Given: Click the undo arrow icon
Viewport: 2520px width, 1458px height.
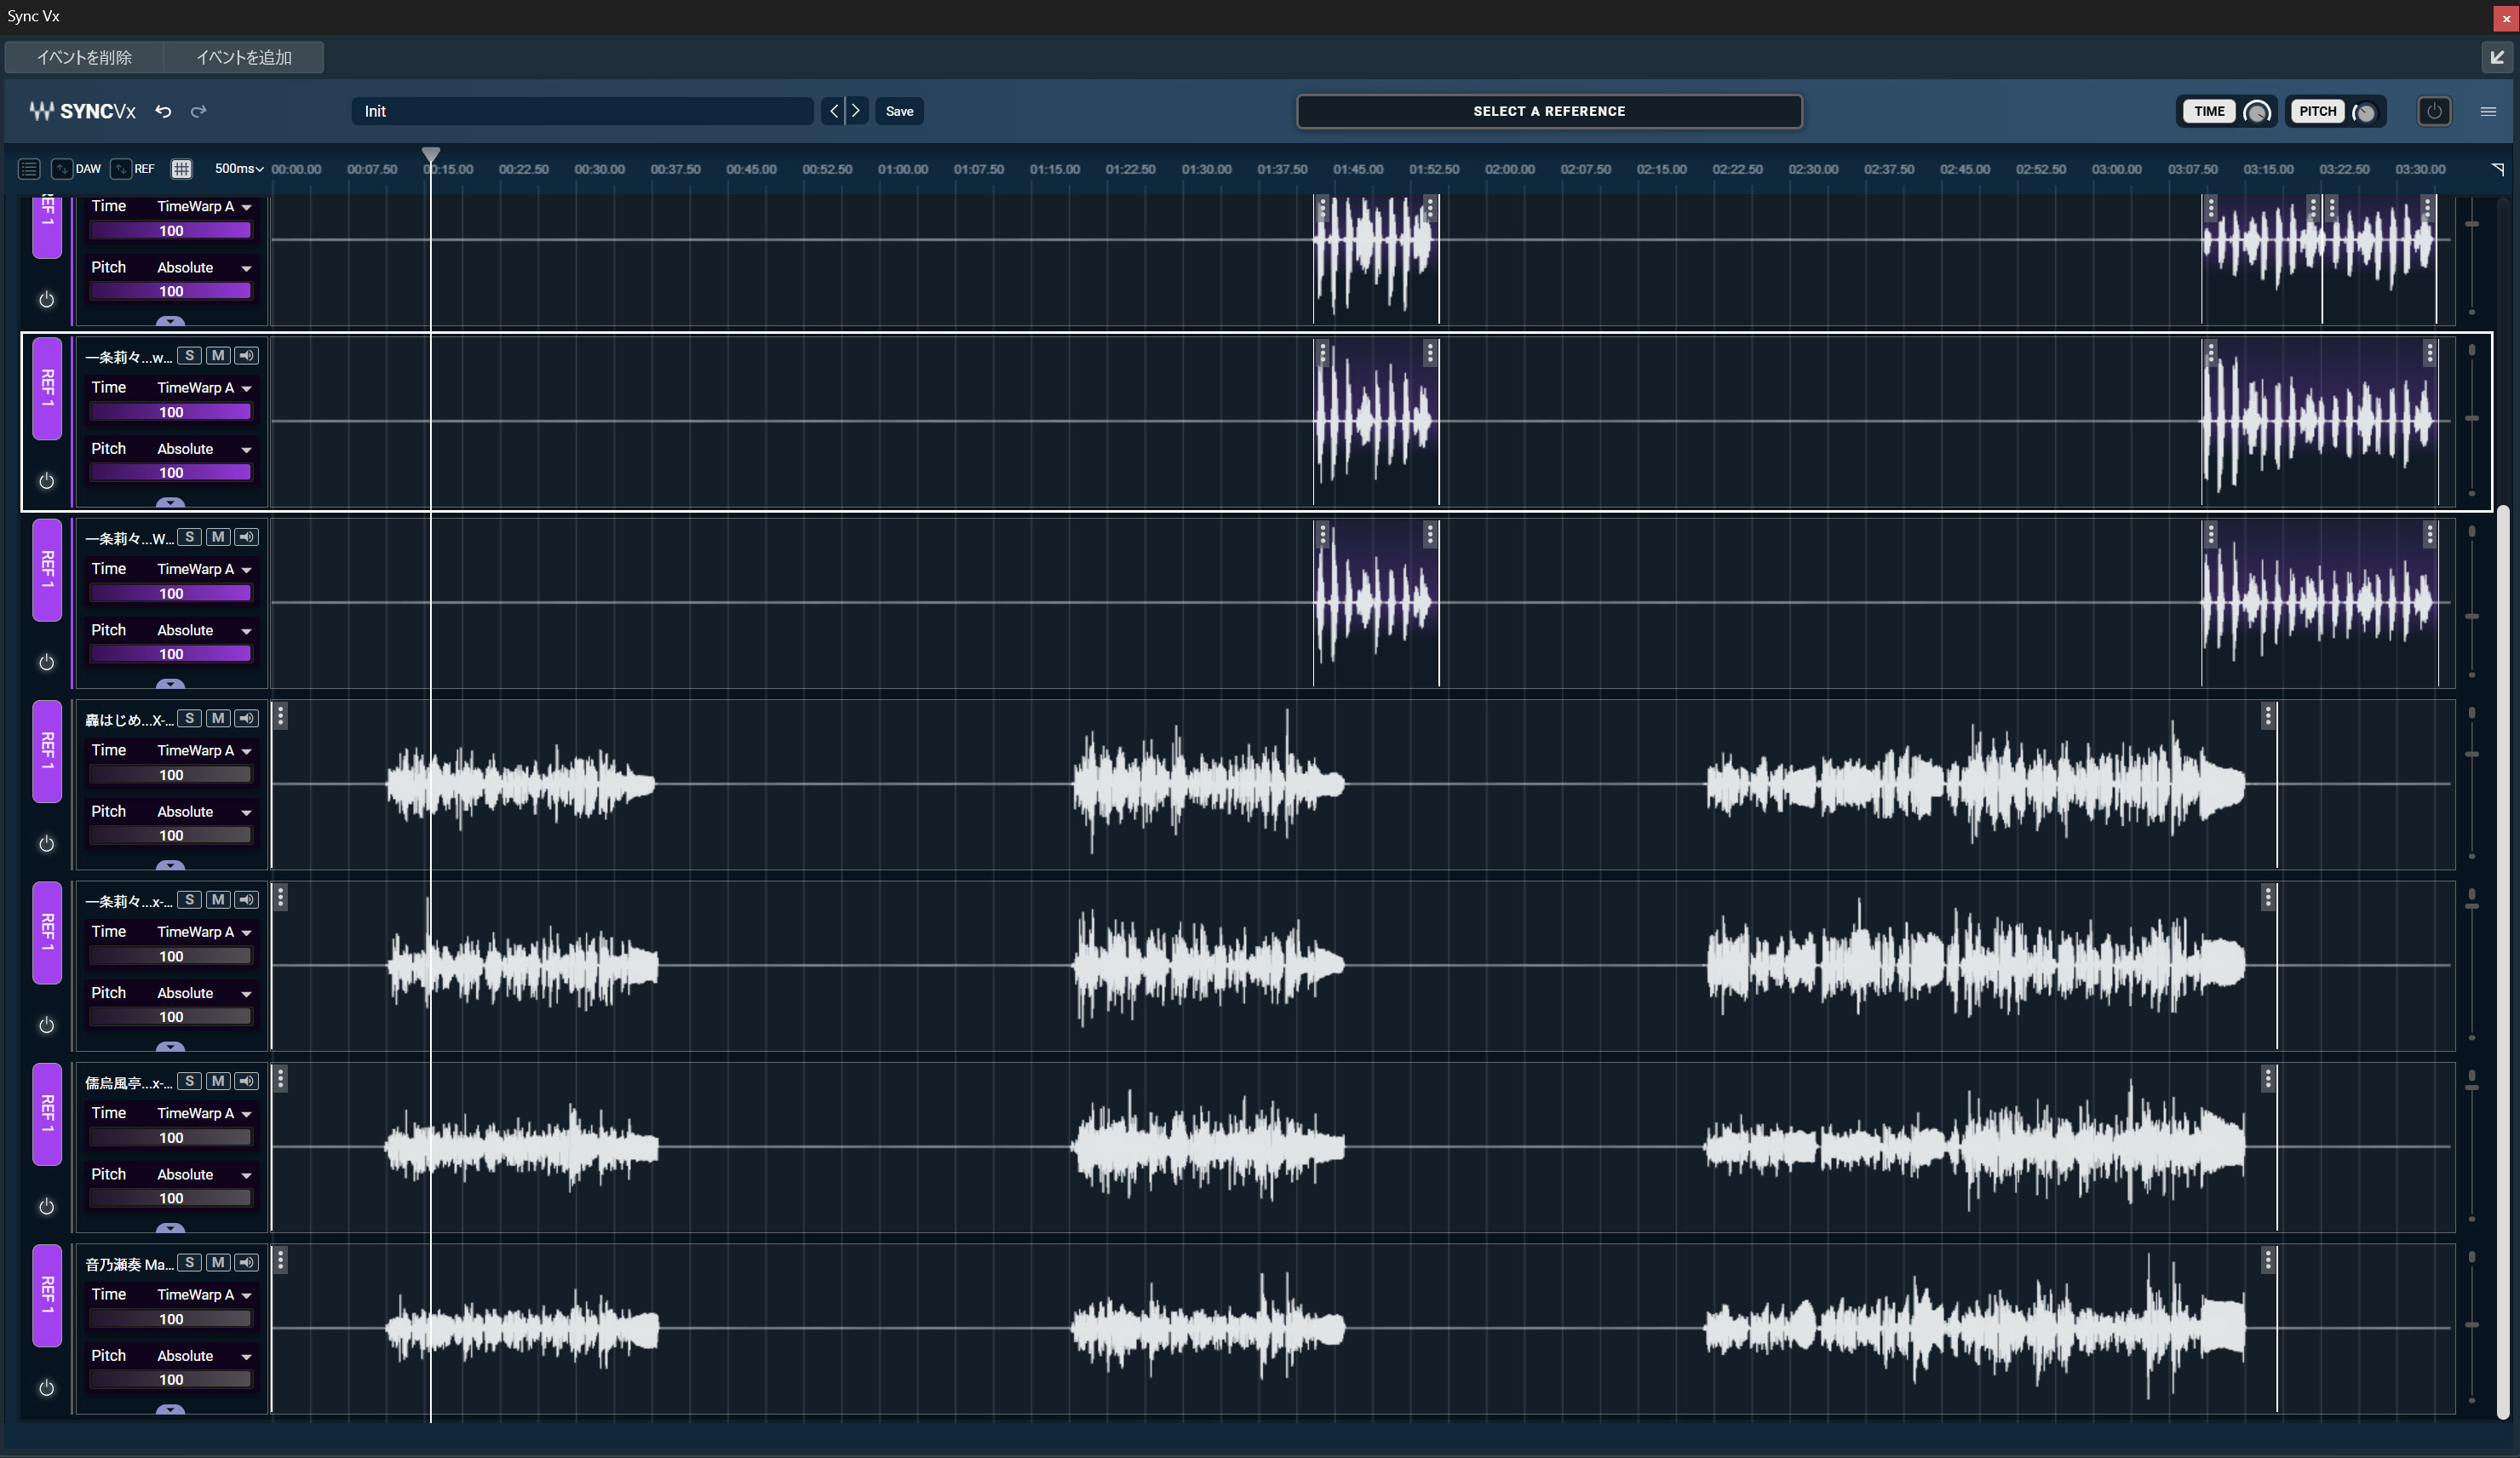Looking at the screenshot, I should 163,111.
